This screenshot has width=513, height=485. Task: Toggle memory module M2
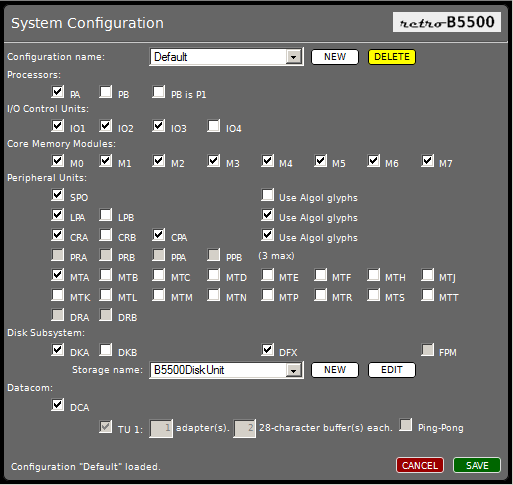pos(159,161)
